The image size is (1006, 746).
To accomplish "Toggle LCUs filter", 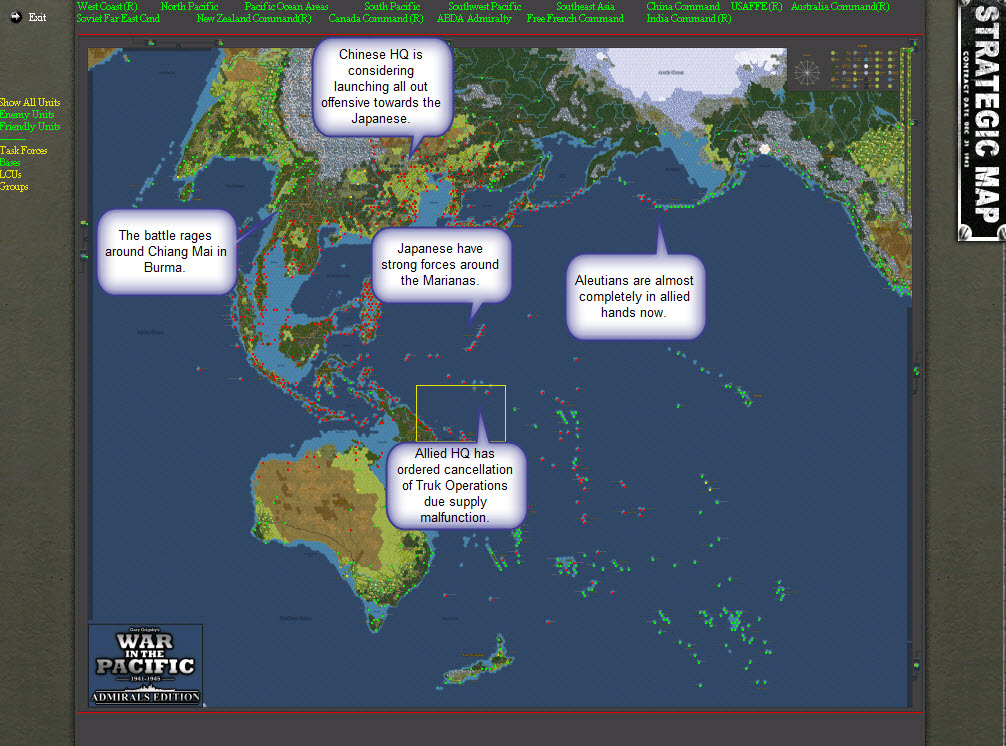I will tap(10, 174).
